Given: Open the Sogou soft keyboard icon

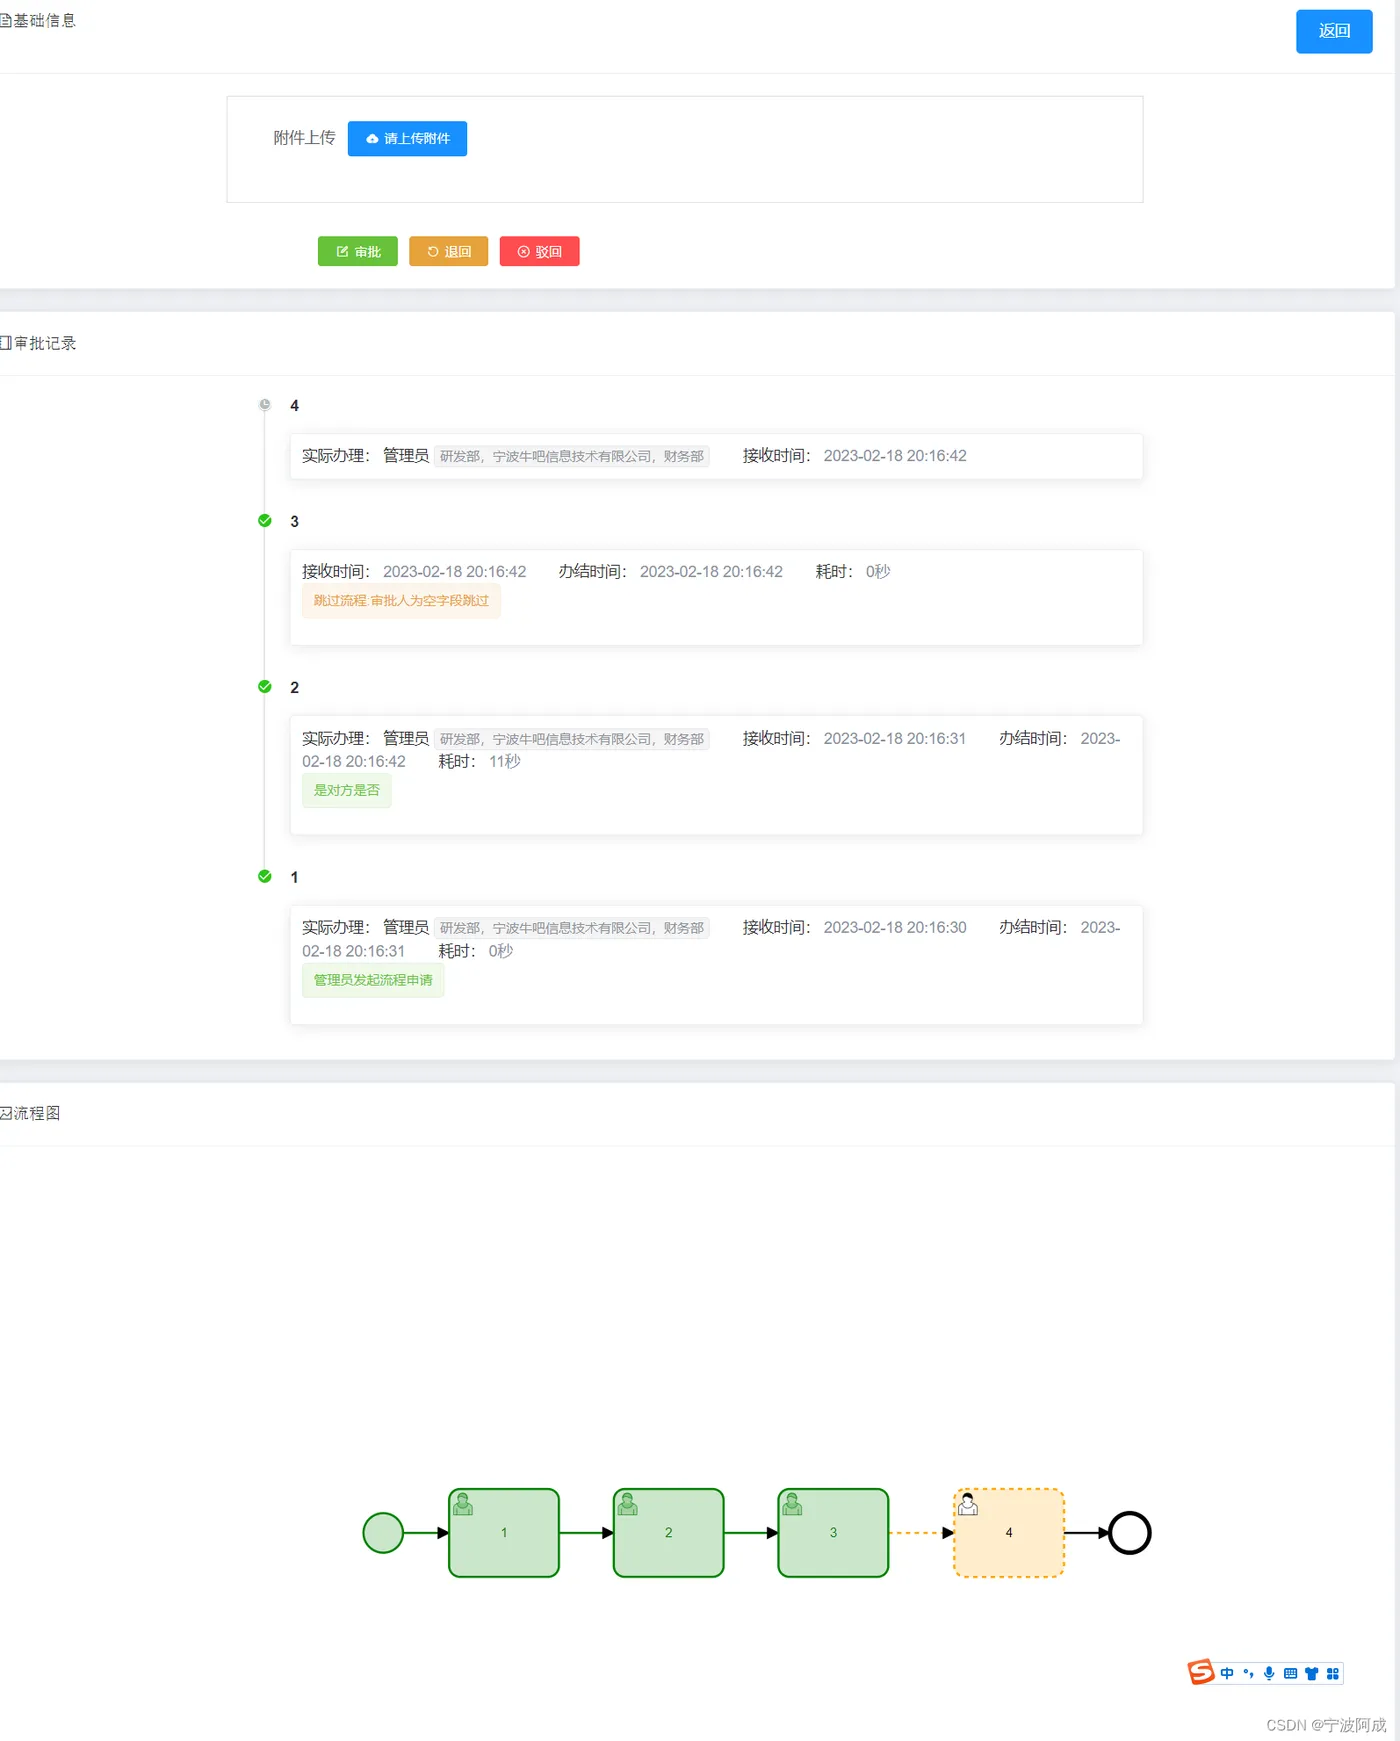Looking at the screenshot, I should click(1290, 1673).
